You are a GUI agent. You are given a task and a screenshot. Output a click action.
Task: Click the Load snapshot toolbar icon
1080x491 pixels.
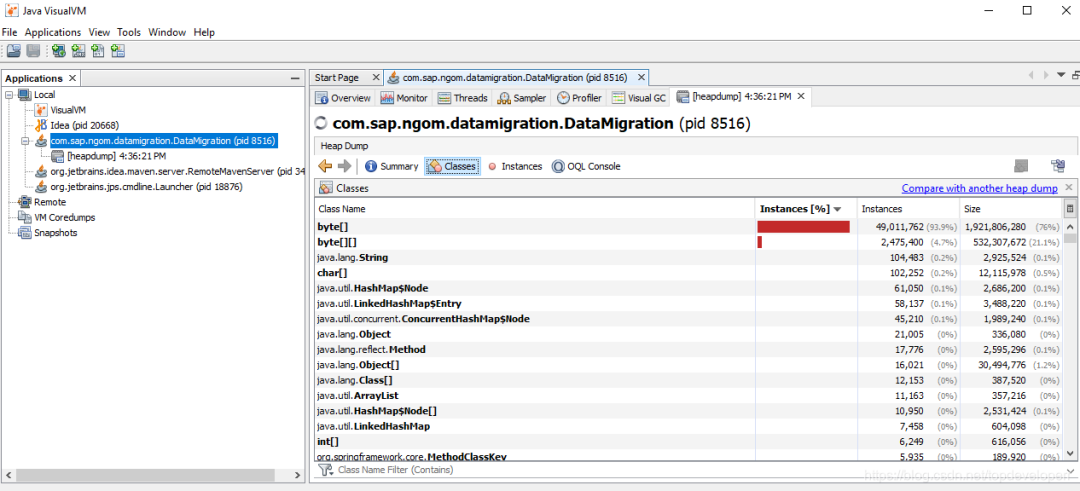[x=13, y=50]
